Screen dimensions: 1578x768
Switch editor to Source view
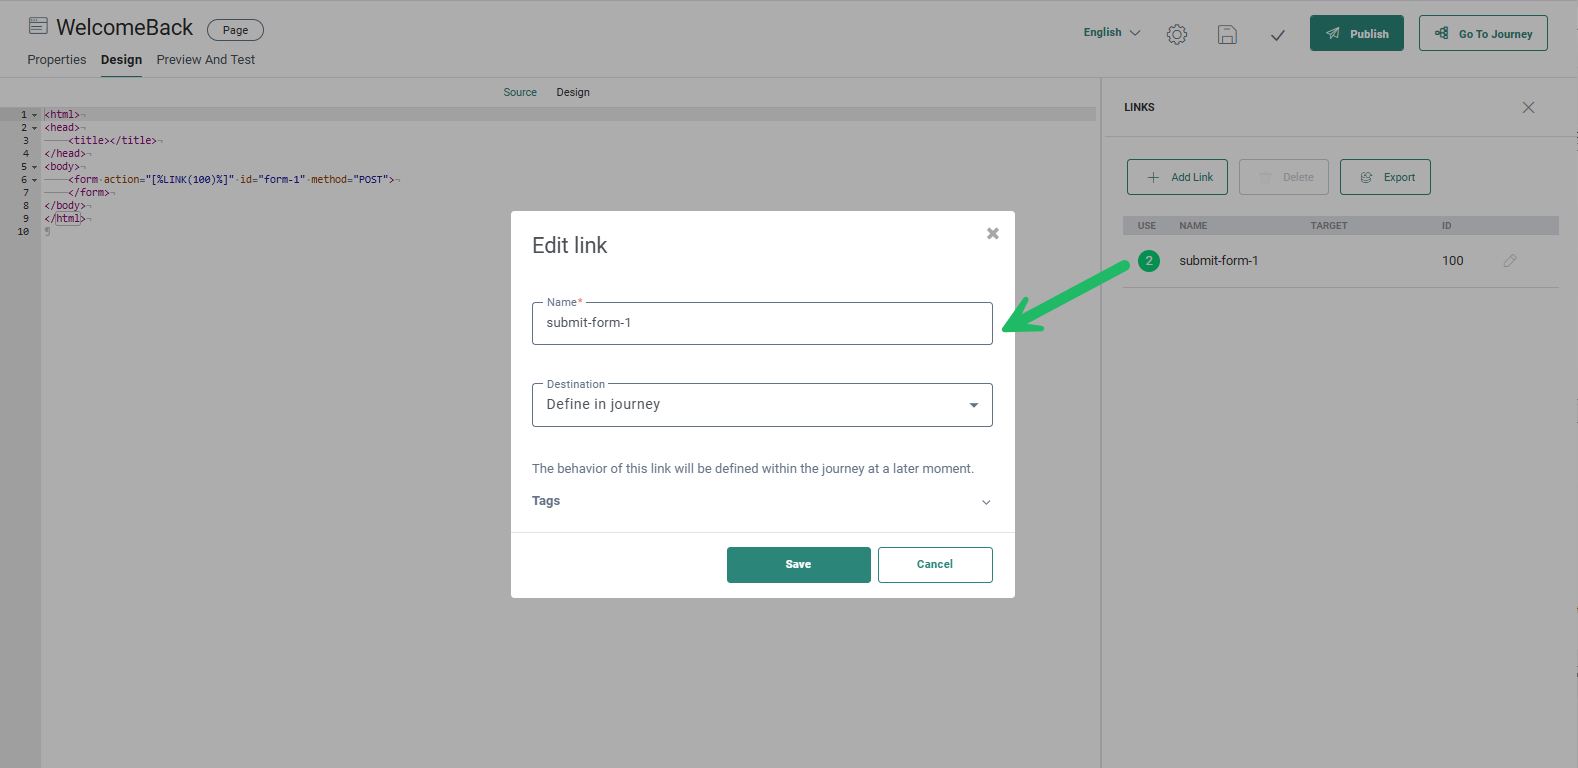point(520,92)
